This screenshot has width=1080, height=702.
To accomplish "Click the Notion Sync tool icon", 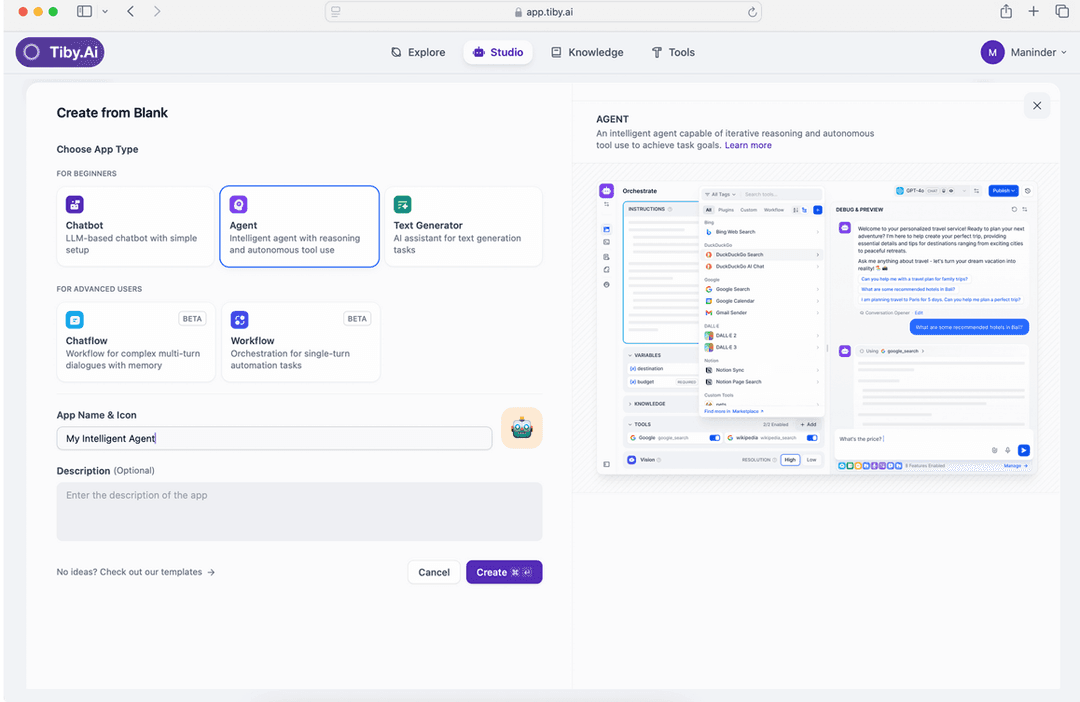I will [x=708, y=370].
